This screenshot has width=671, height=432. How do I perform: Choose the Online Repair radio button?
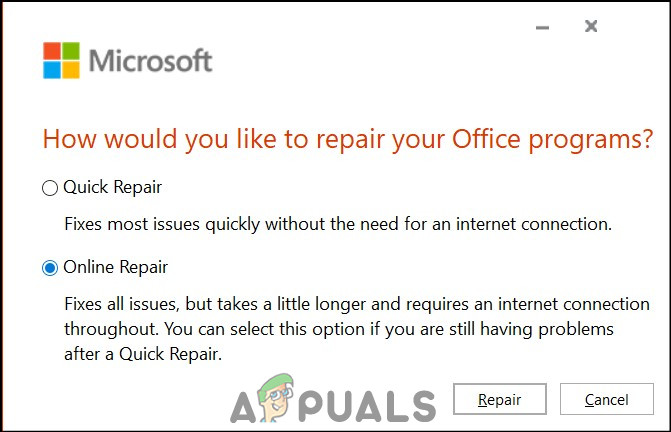pyautogui.click(x=50, y=268)
